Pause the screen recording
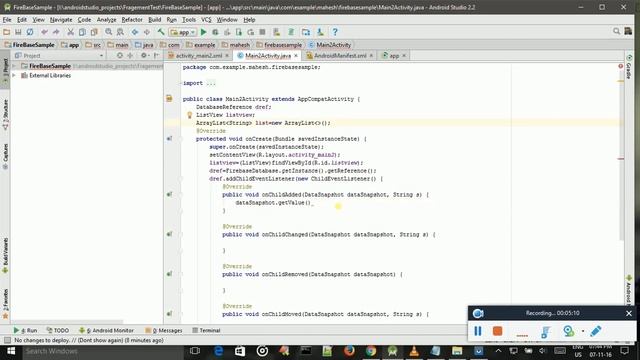Image resolution: width=640 pixels, height=360 pixels. [x=478, y=331]
